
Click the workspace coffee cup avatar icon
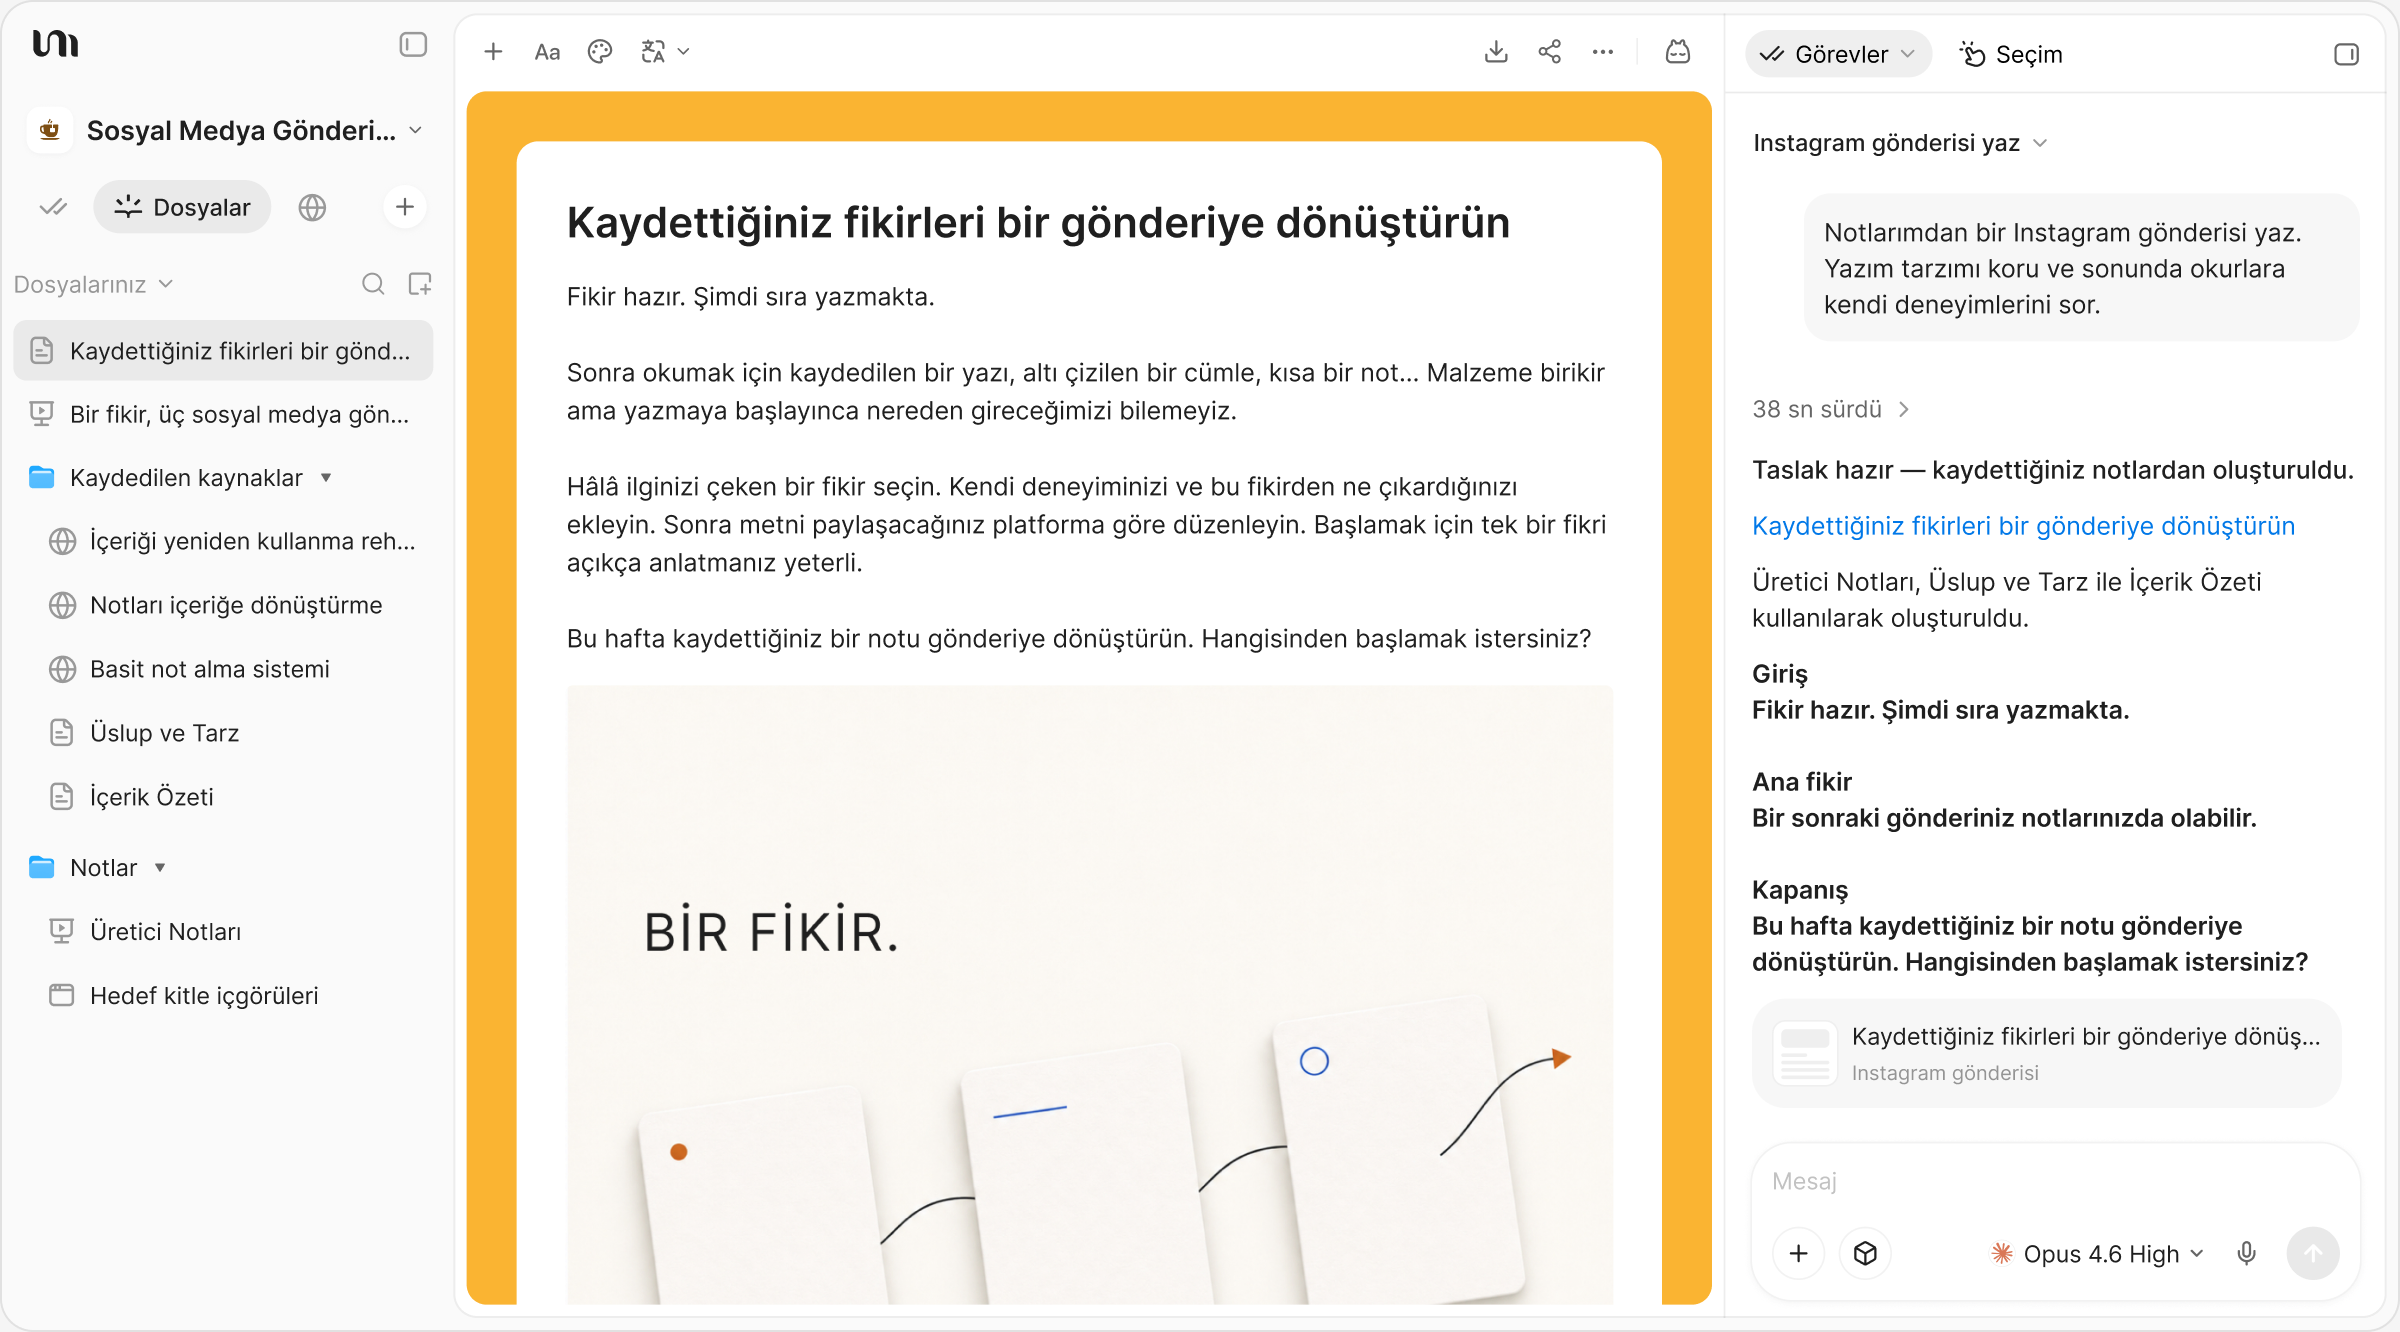pos(50,130)
